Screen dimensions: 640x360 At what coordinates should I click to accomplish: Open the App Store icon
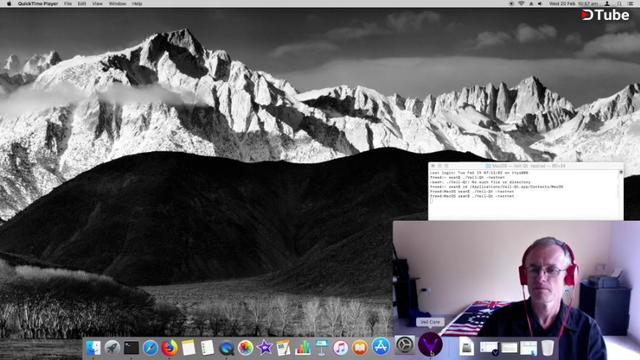point(380,347)
